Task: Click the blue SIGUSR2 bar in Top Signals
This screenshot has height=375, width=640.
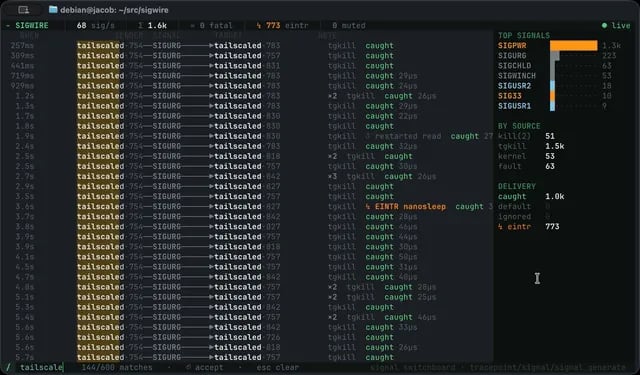Action: 553,86
